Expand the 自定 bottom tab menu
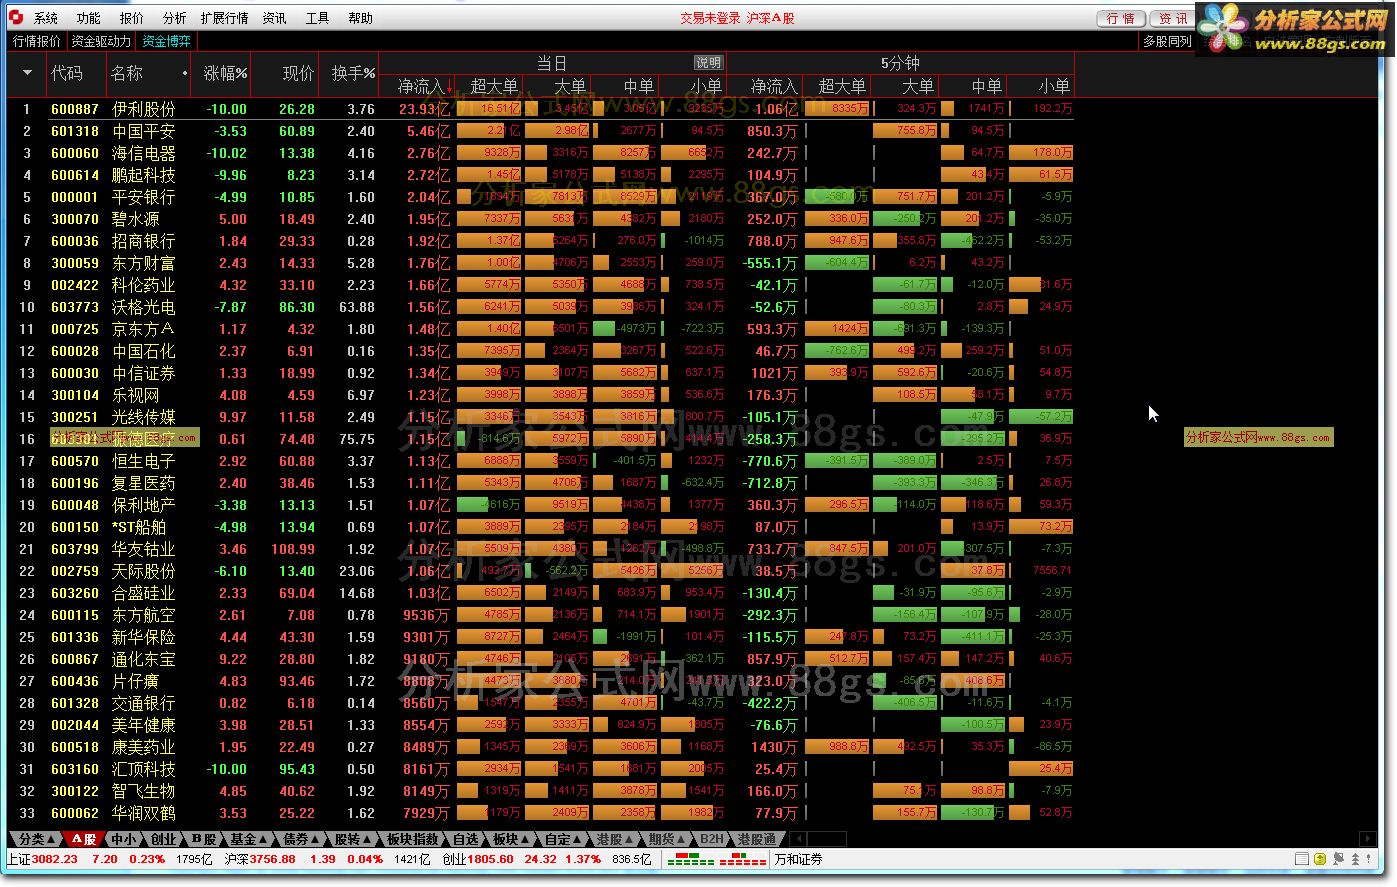Image resolution: width=1397 pixels, height=887 pixels. coord(564,839)
